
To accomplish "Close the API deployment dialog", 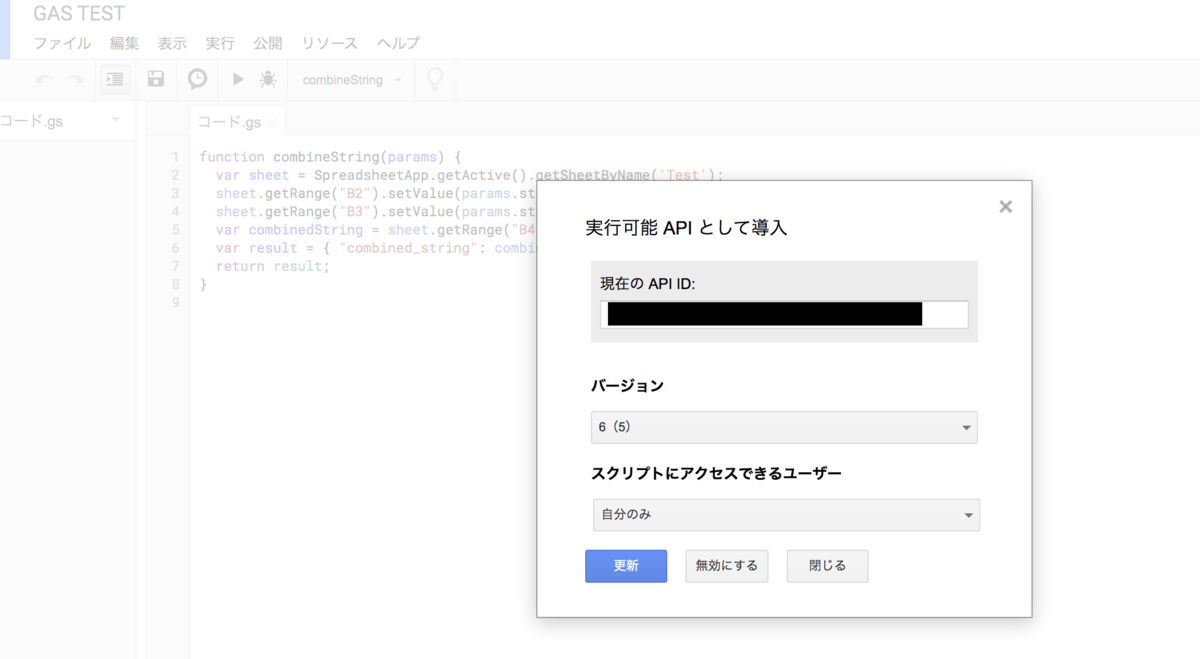I will [1006, 206].
